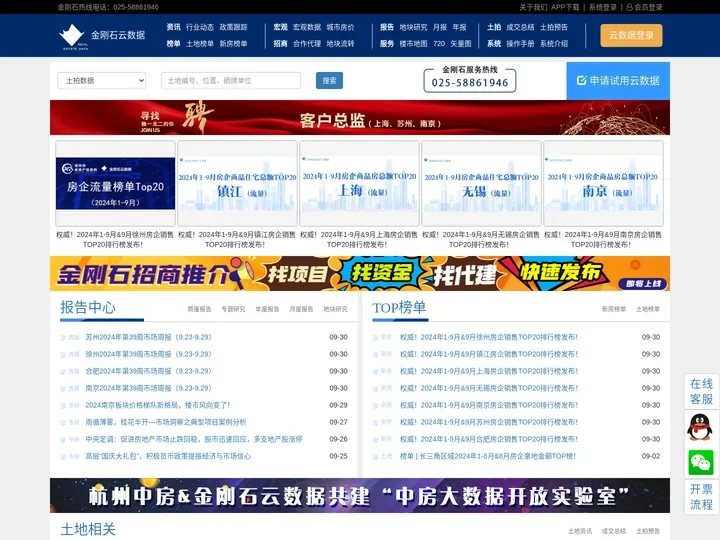Open 矢量图 navigation item
Viewport: 720px width, 540px height.
[461, 44]
